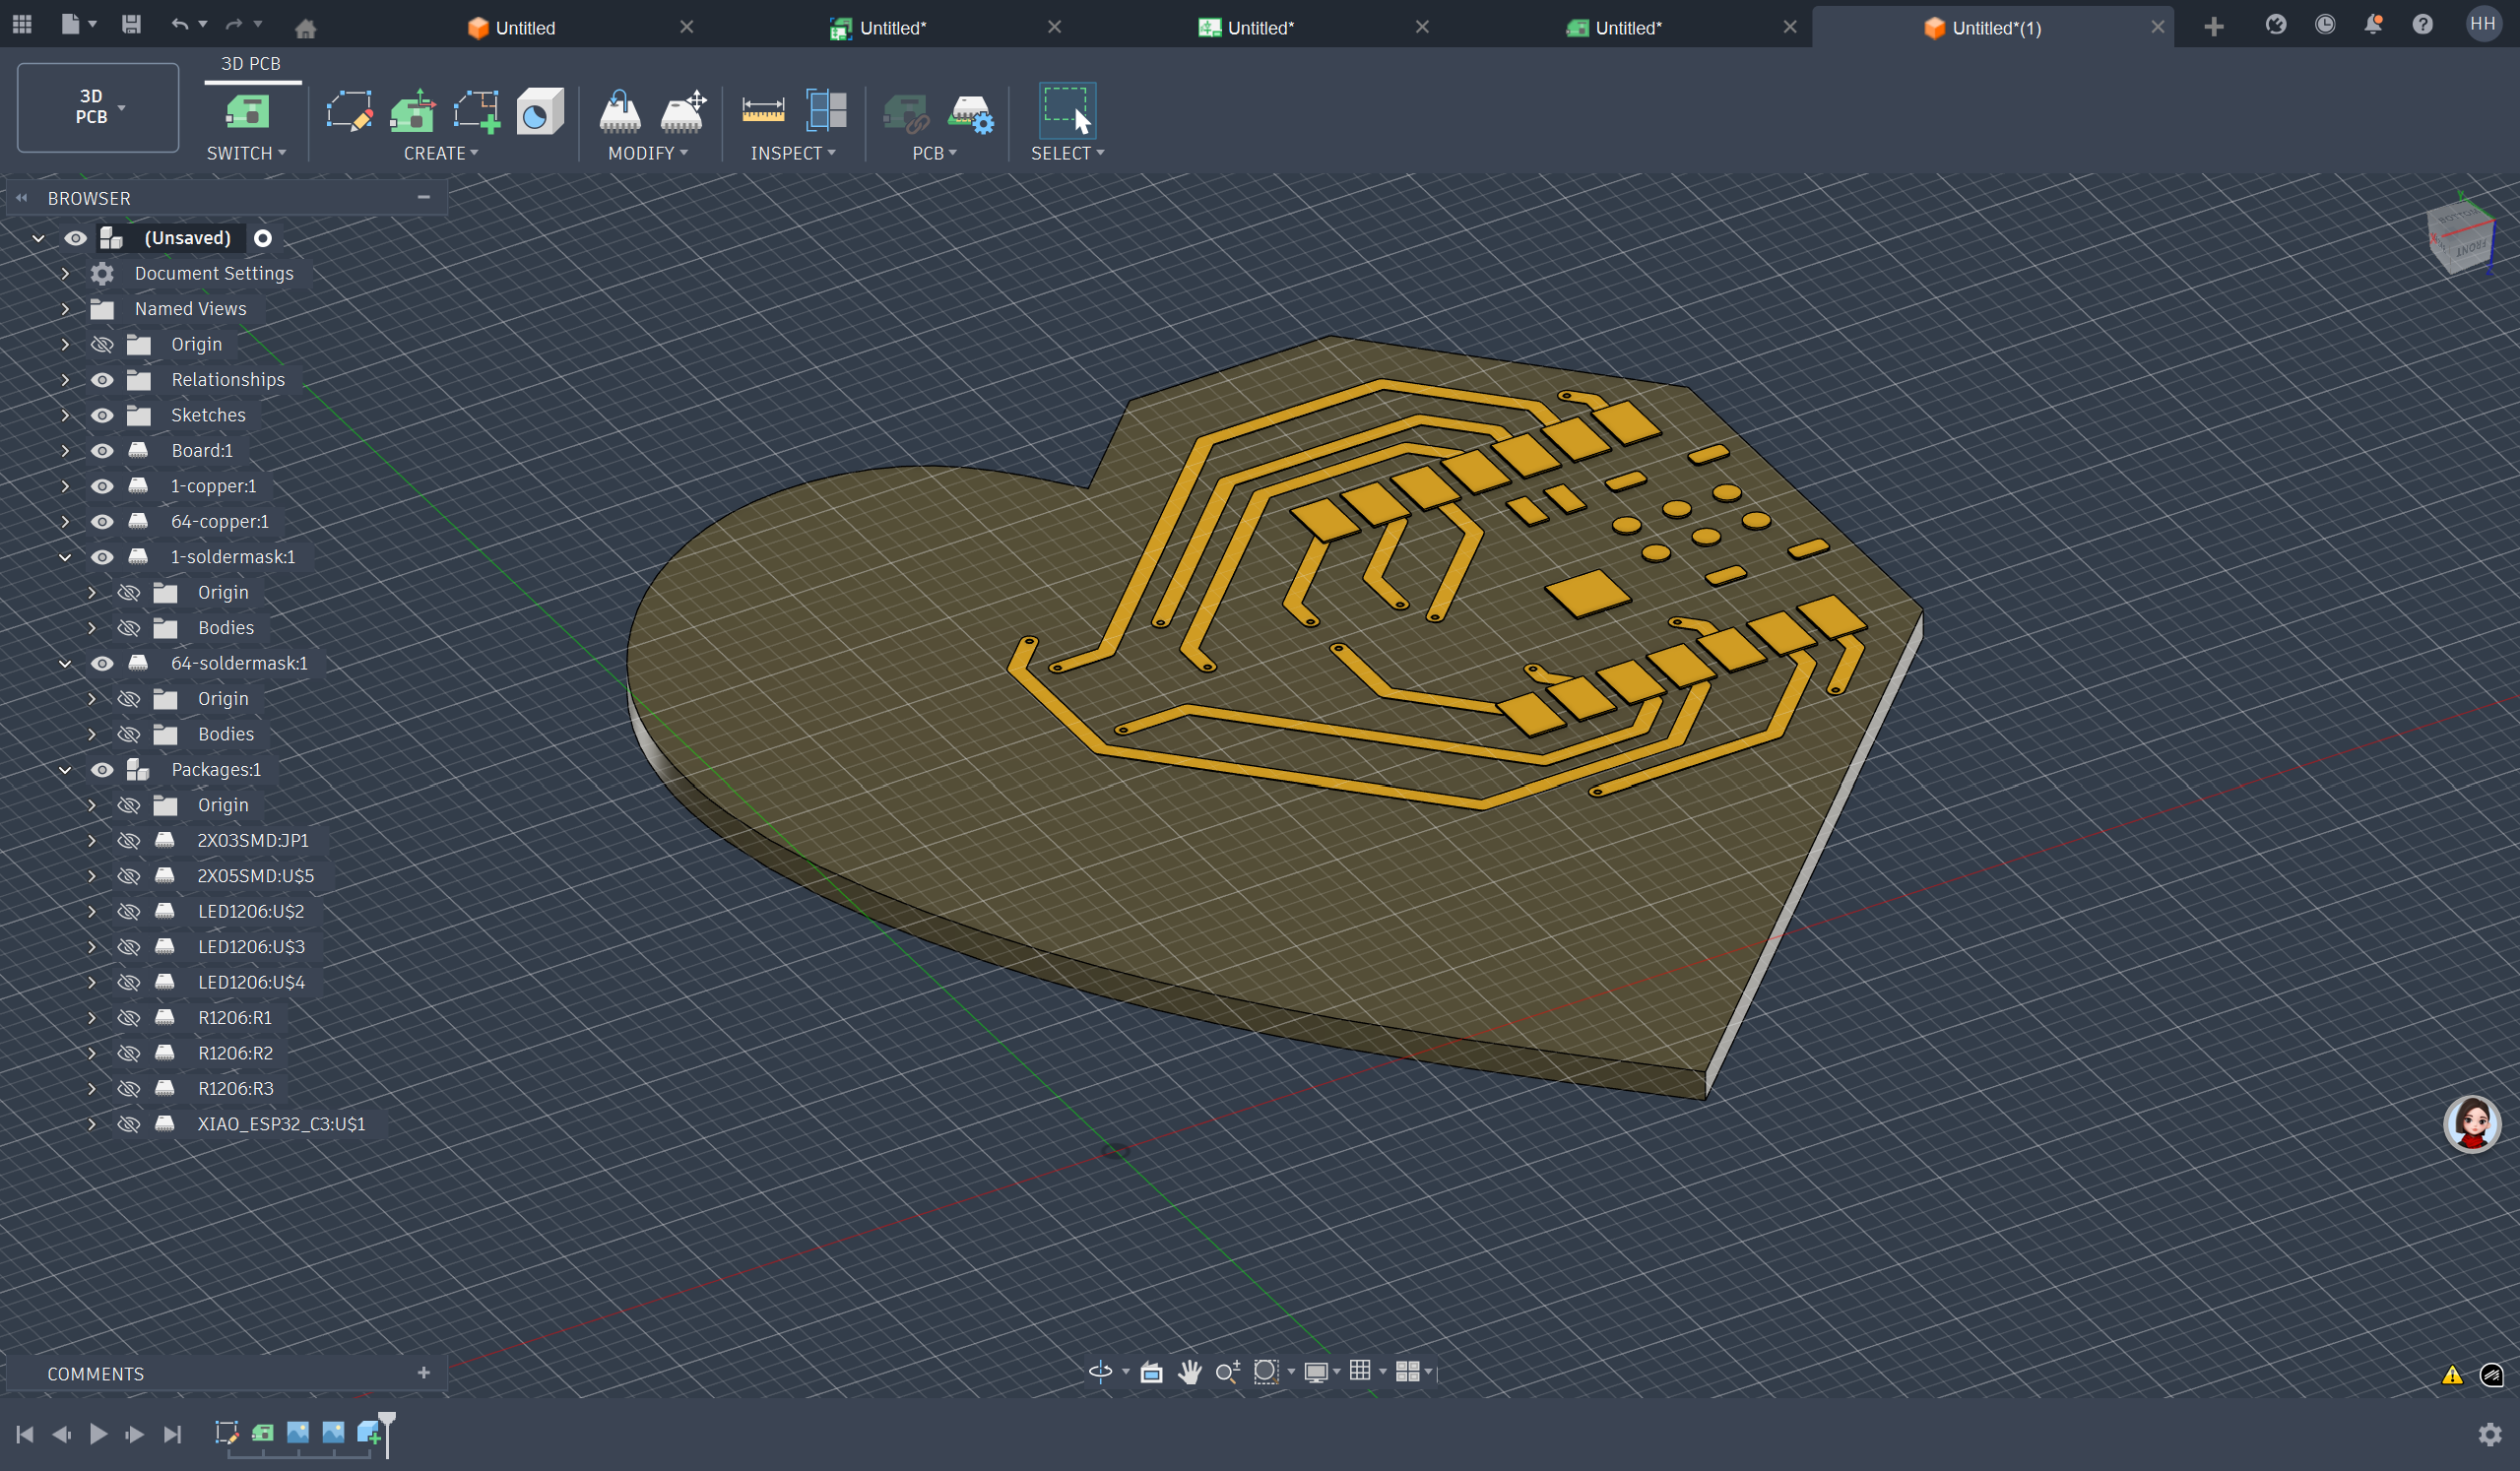This screenshot has height=1471, width=2520.
Task: Open a new design tab with plus
Action: coord(2213,27)
